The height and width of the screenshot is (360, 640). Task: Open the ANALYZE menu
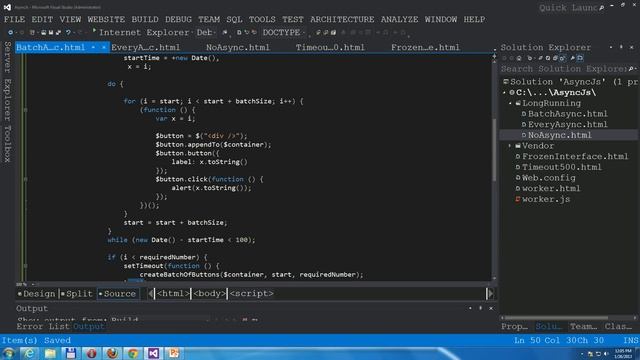pos(399,19)
